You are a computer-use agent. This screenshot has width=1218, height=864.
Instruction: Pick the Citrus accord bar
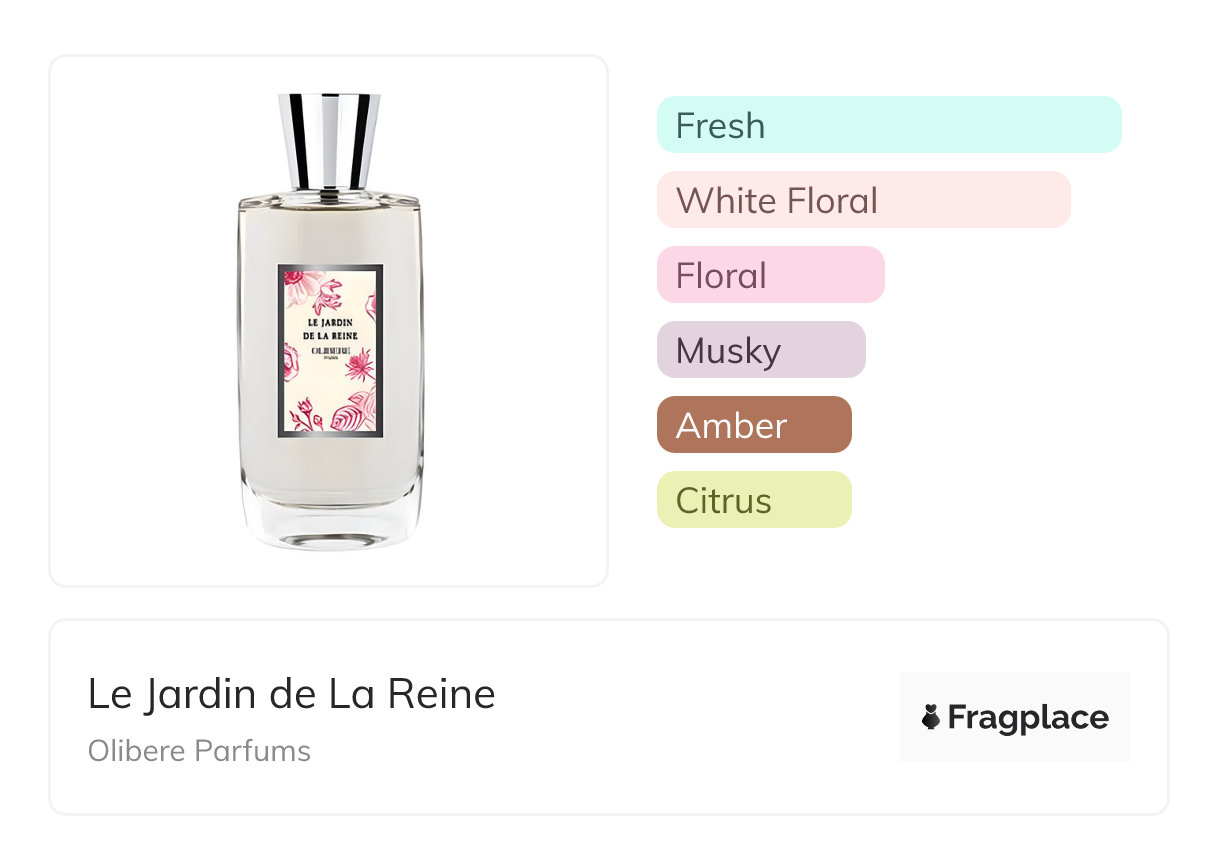click(754, 500)
